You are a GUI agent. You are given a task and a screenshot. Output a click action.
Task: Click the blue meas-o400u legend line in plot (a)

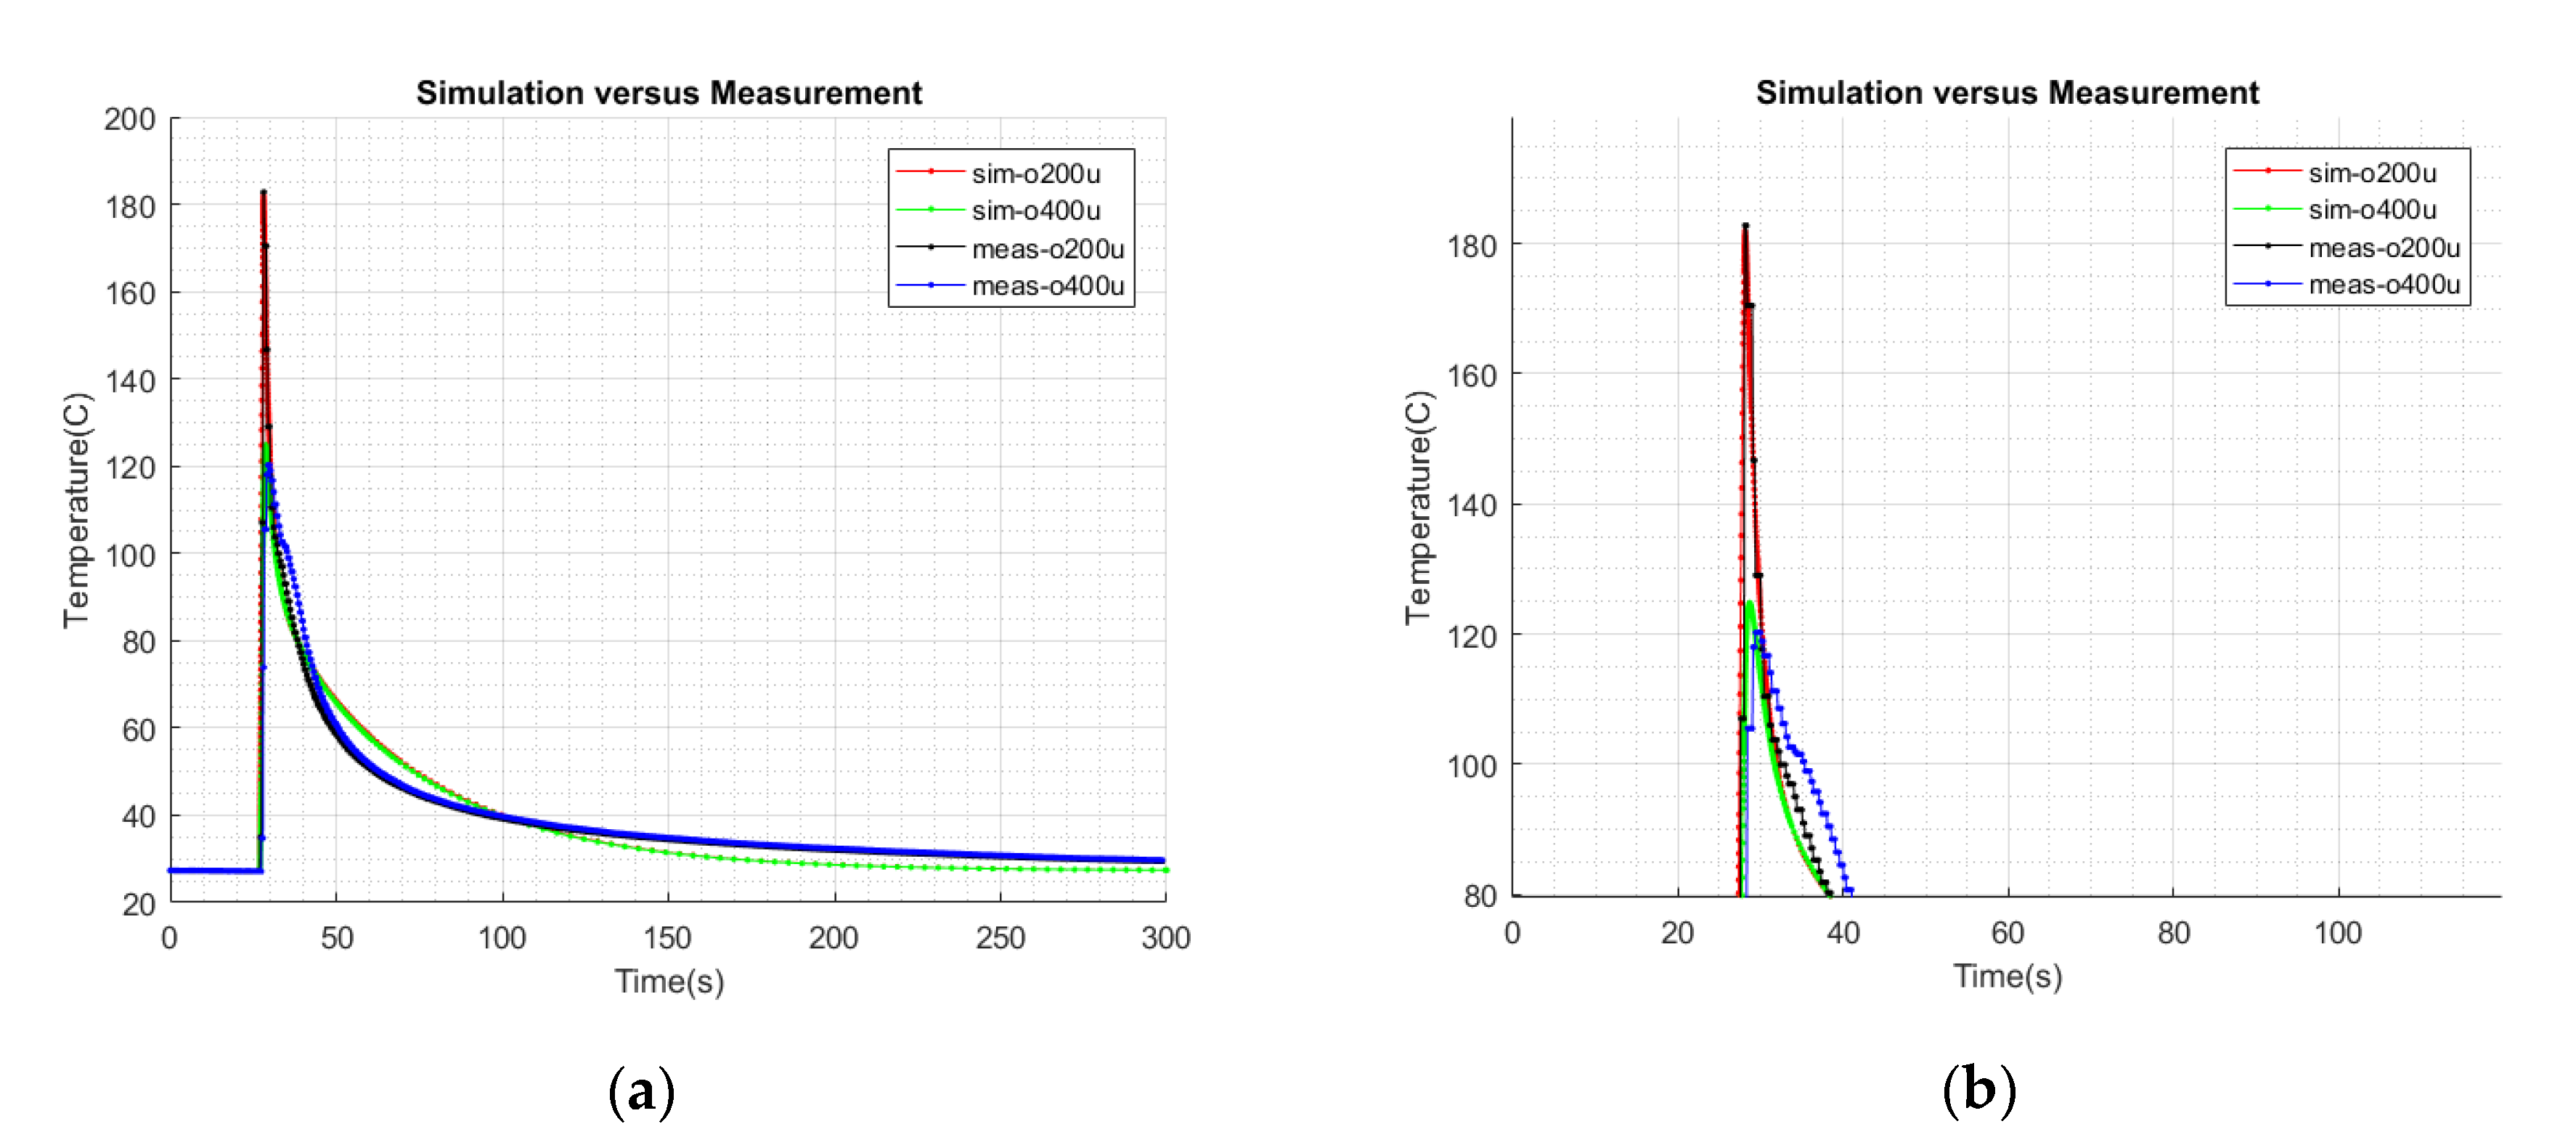coord(930,285)
